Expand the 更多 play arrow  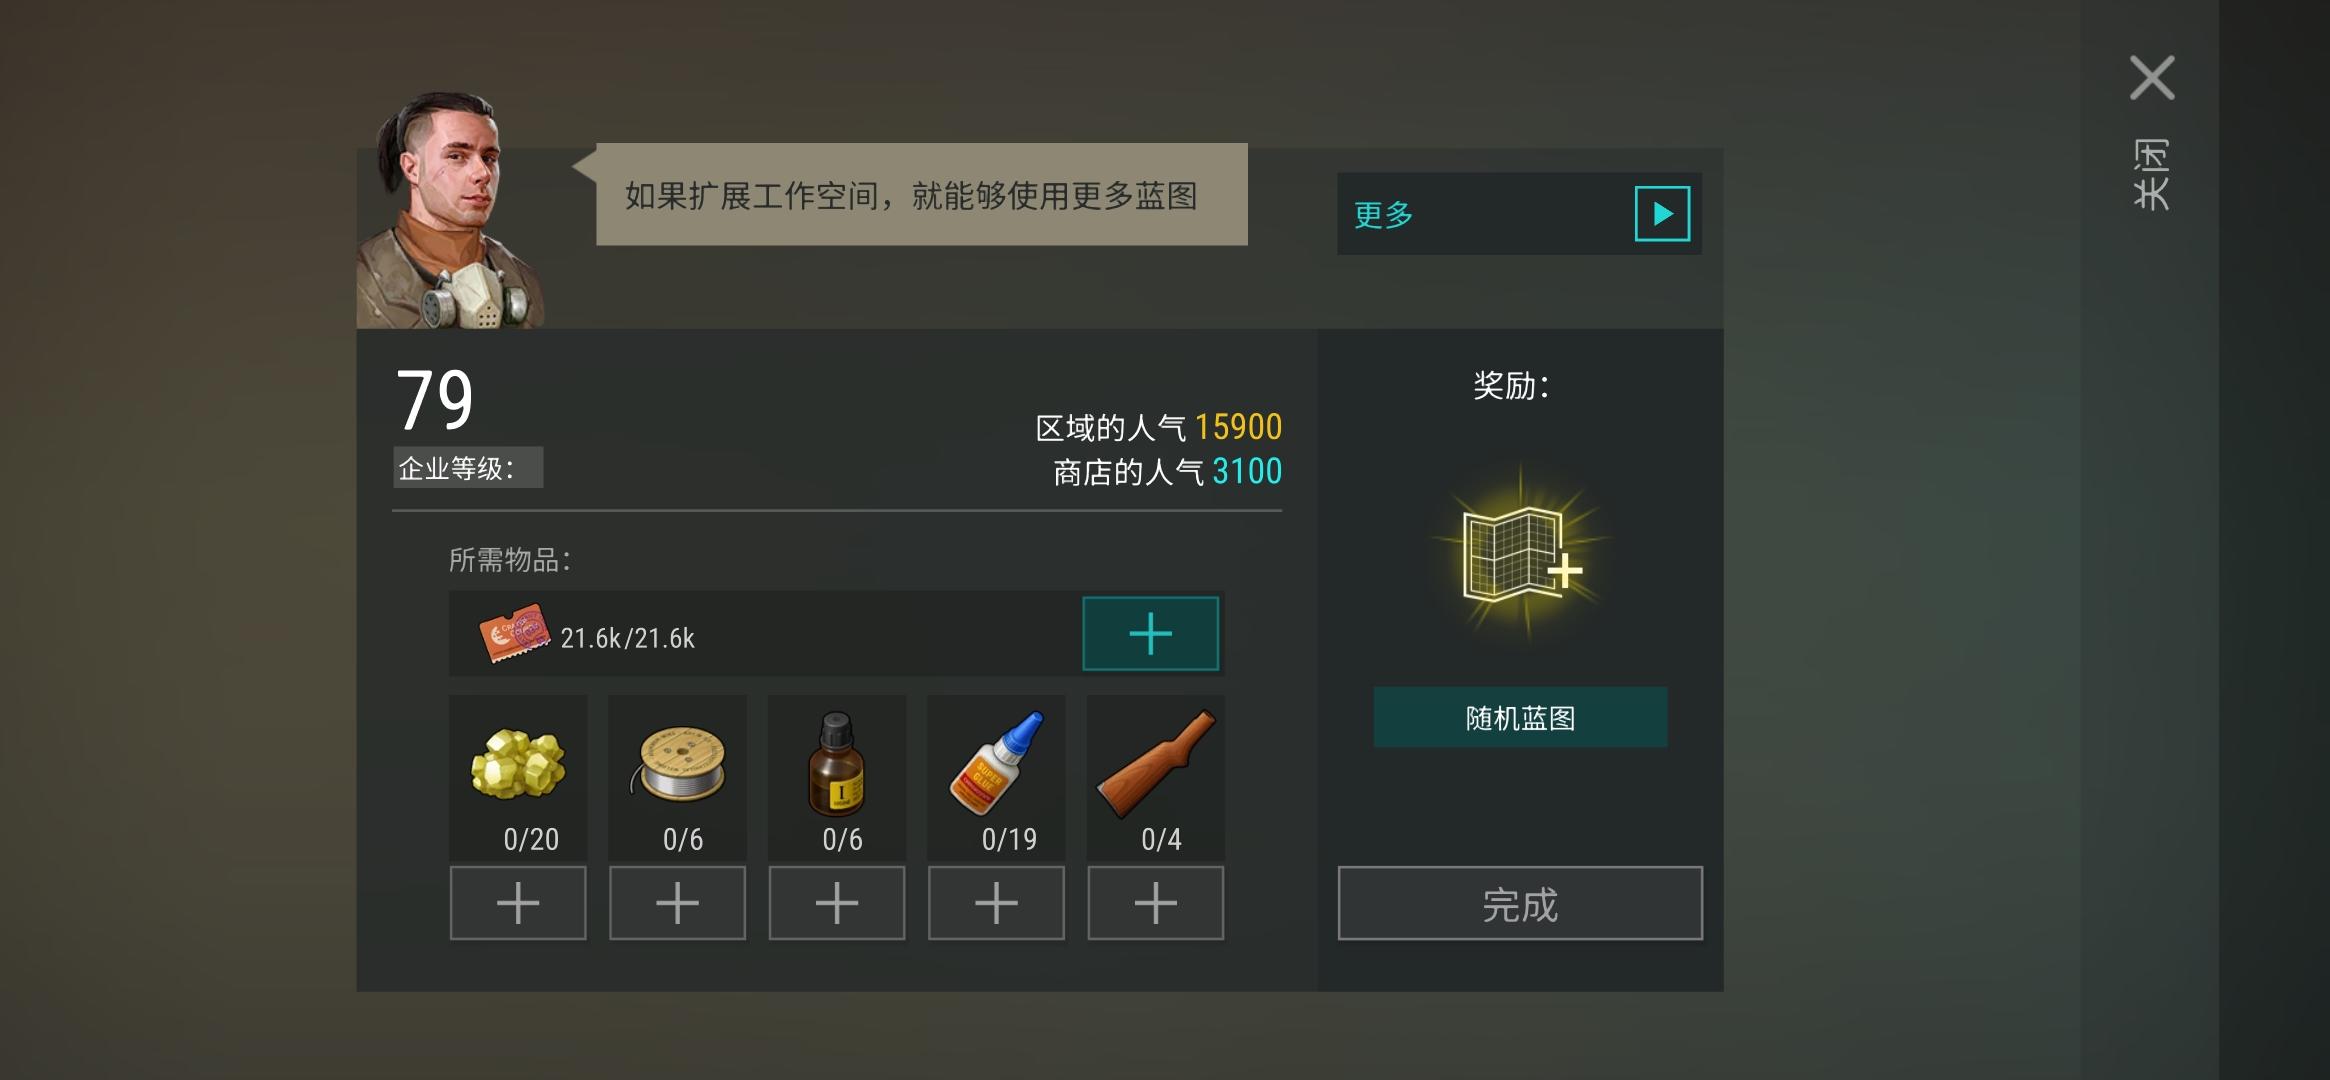[x=1662, y=213]
